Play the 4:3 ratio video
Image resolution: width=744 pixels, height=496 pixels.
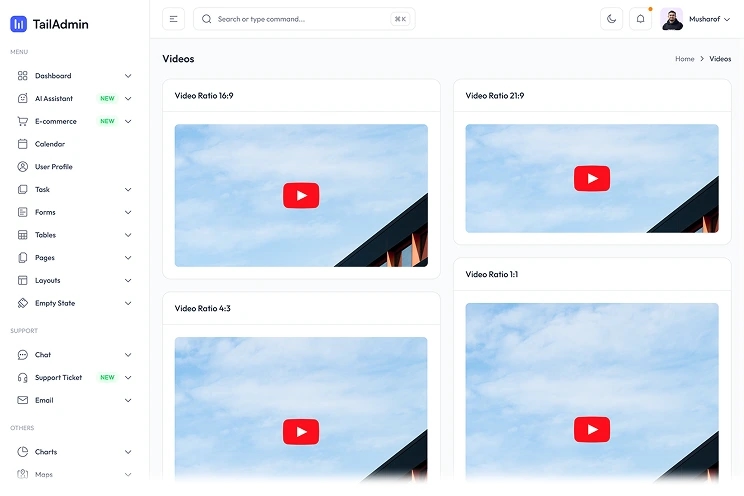click(301, 432)
